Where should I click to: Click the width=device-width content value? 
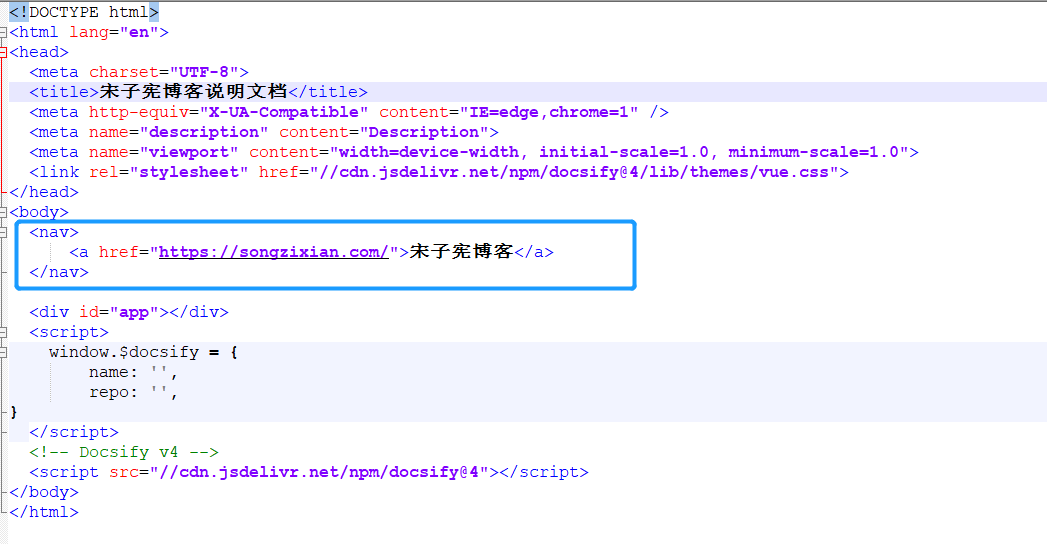(429, 152)
